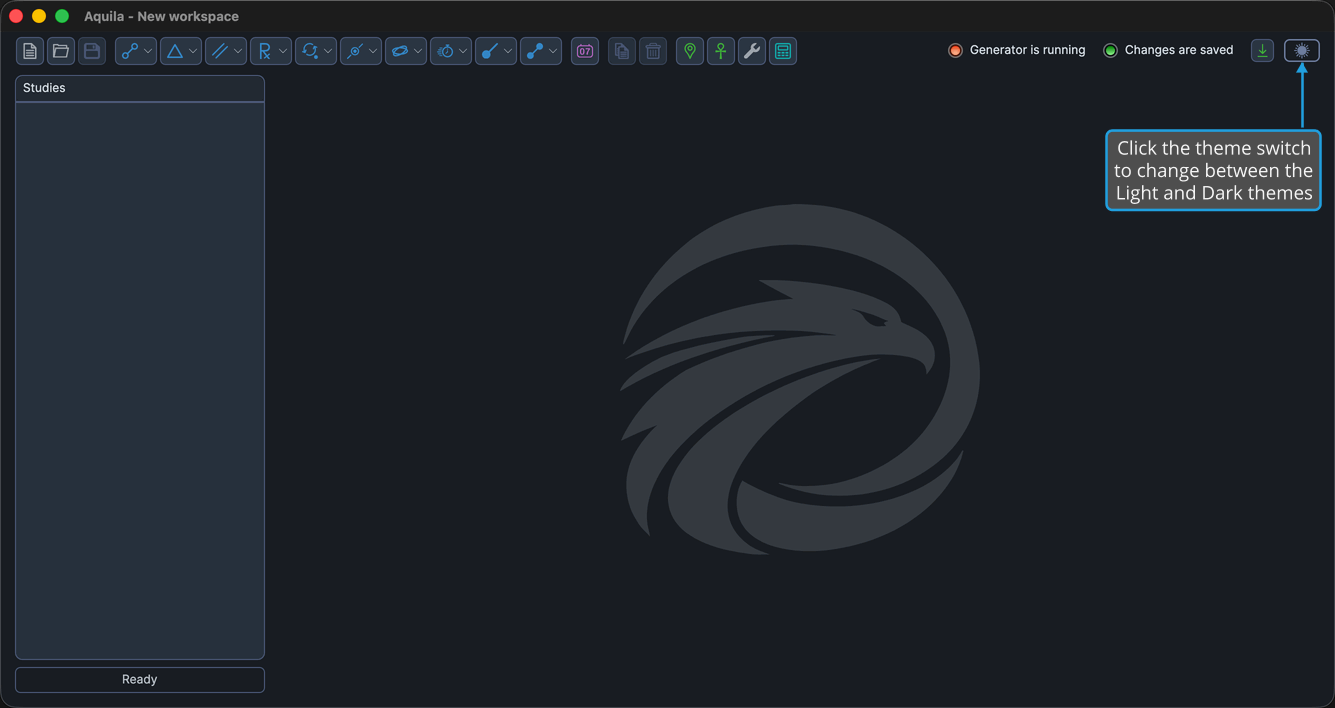
Task: Expand the two-connected-nodes tool dropdown
Action: pyautogui.click(x=148, y=51)
